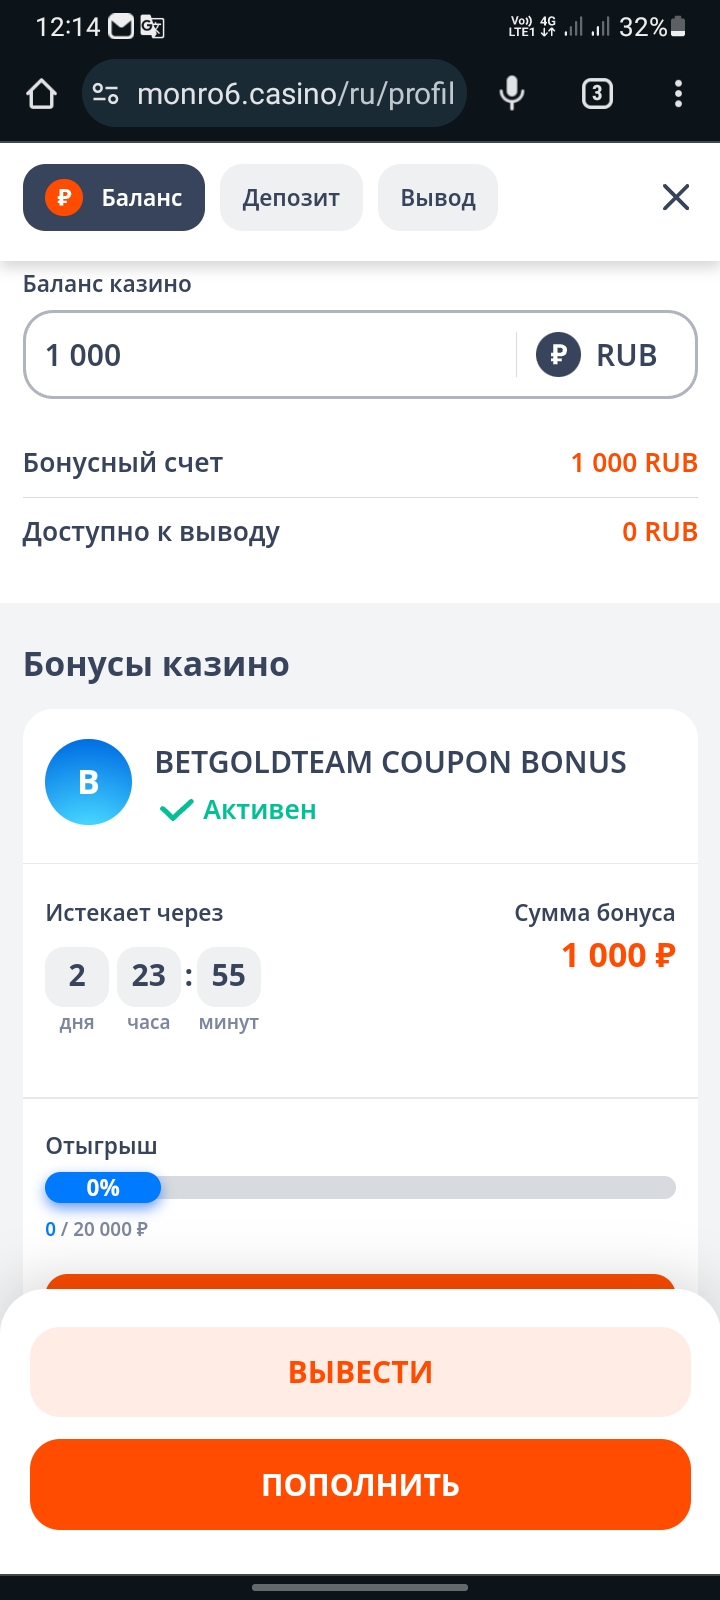The width and height of the screenshot is (720, 1600).
Task: Close the balance panel with X
Action: pos(676,197)
